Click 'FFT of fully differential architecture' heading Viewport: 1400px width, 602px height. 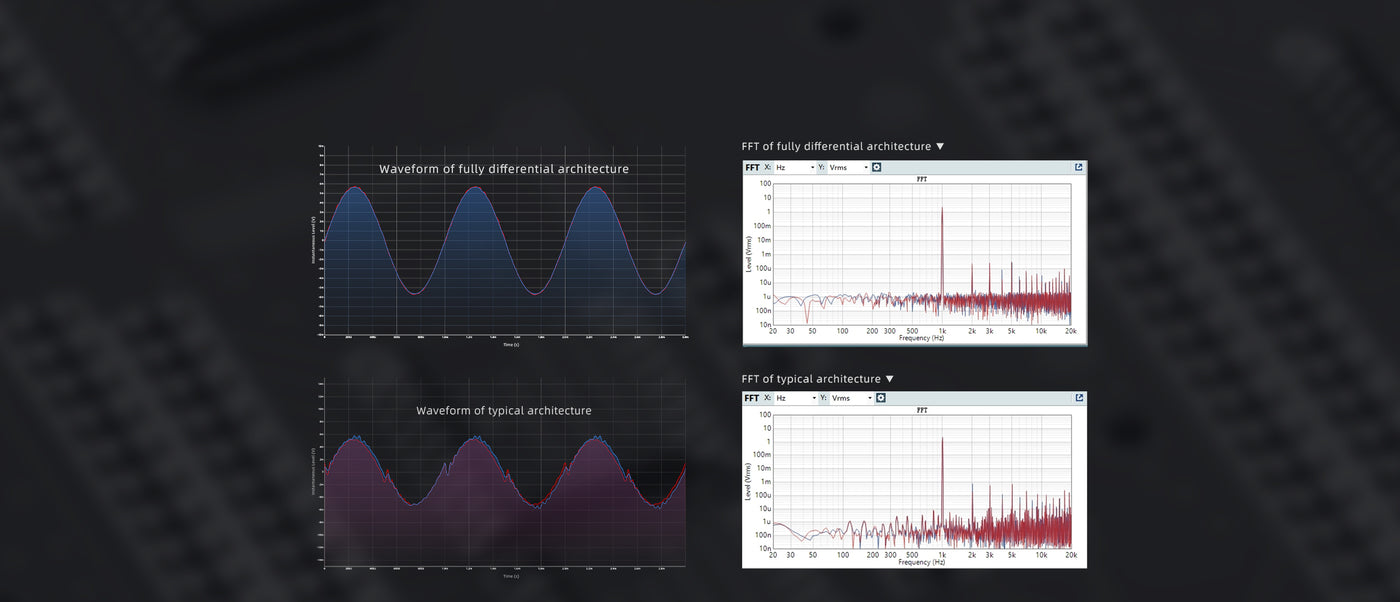pyautogui.click(x=836, y=147)
